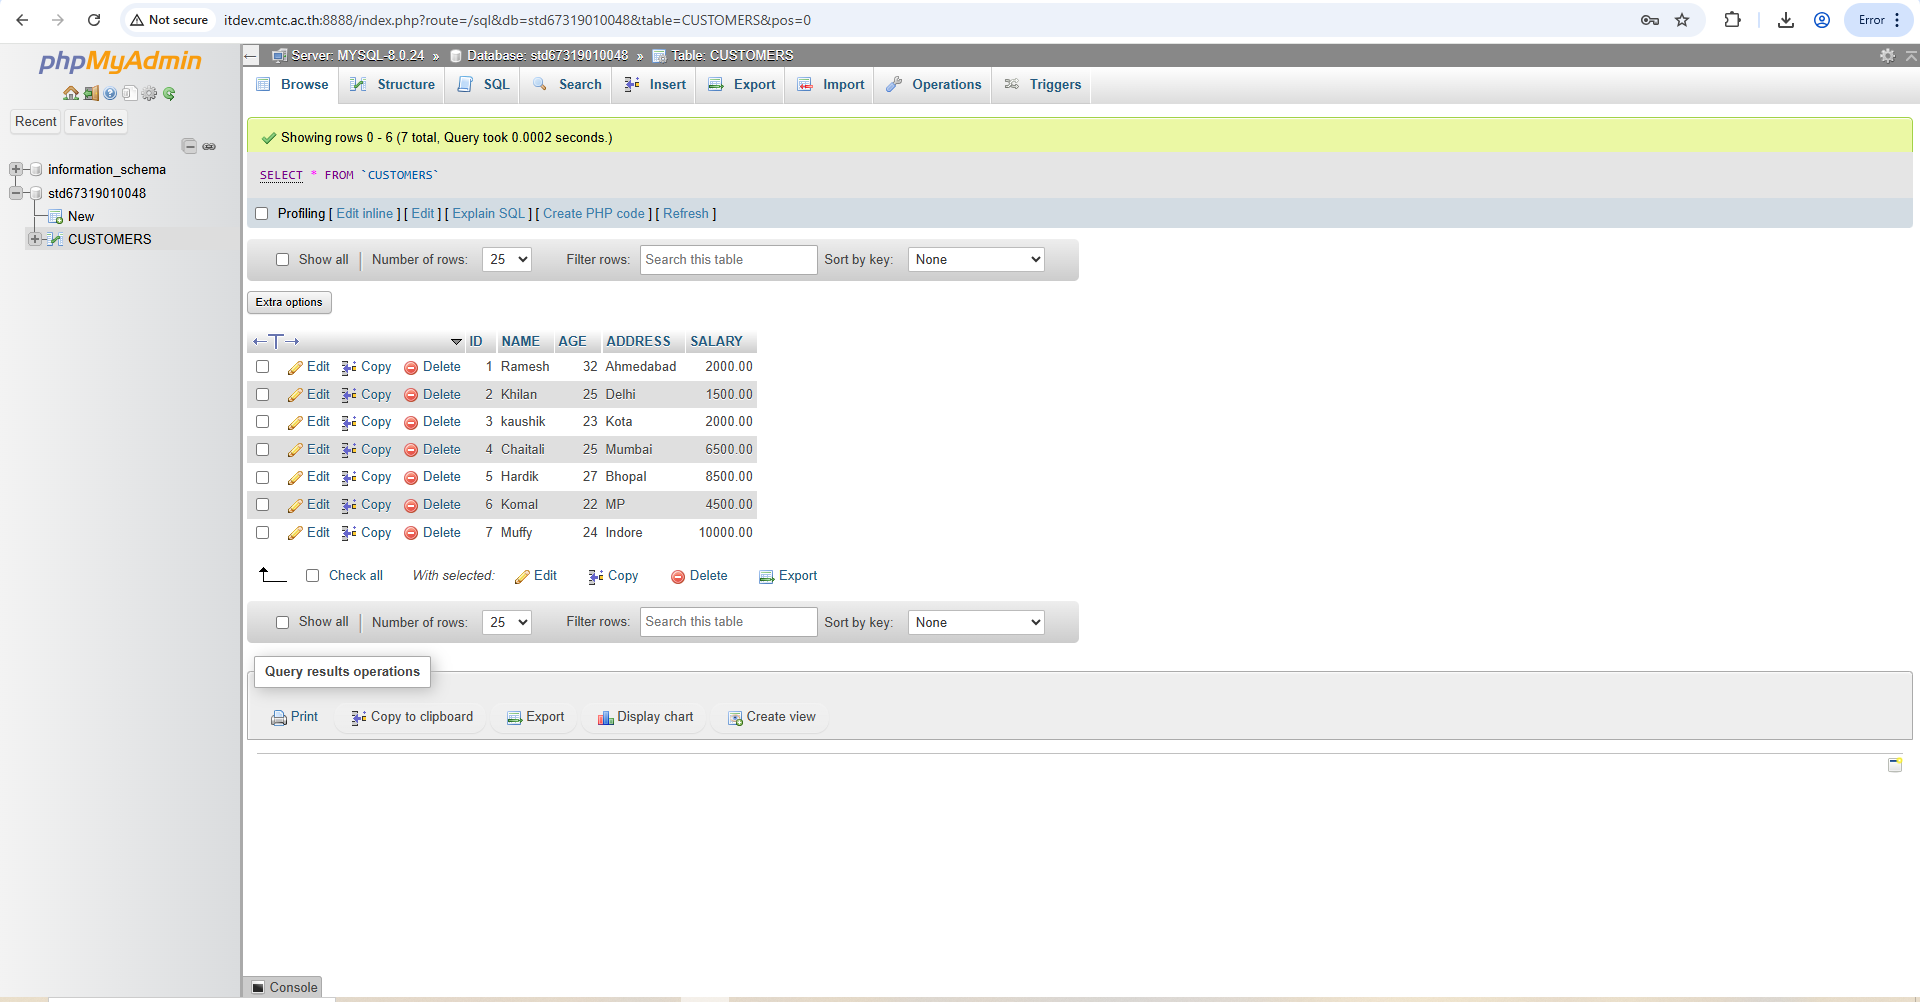This screenshot has width=1920, height=1002.
Task: Open the documentation help icon in sidebar
Action: coord(110,93)
